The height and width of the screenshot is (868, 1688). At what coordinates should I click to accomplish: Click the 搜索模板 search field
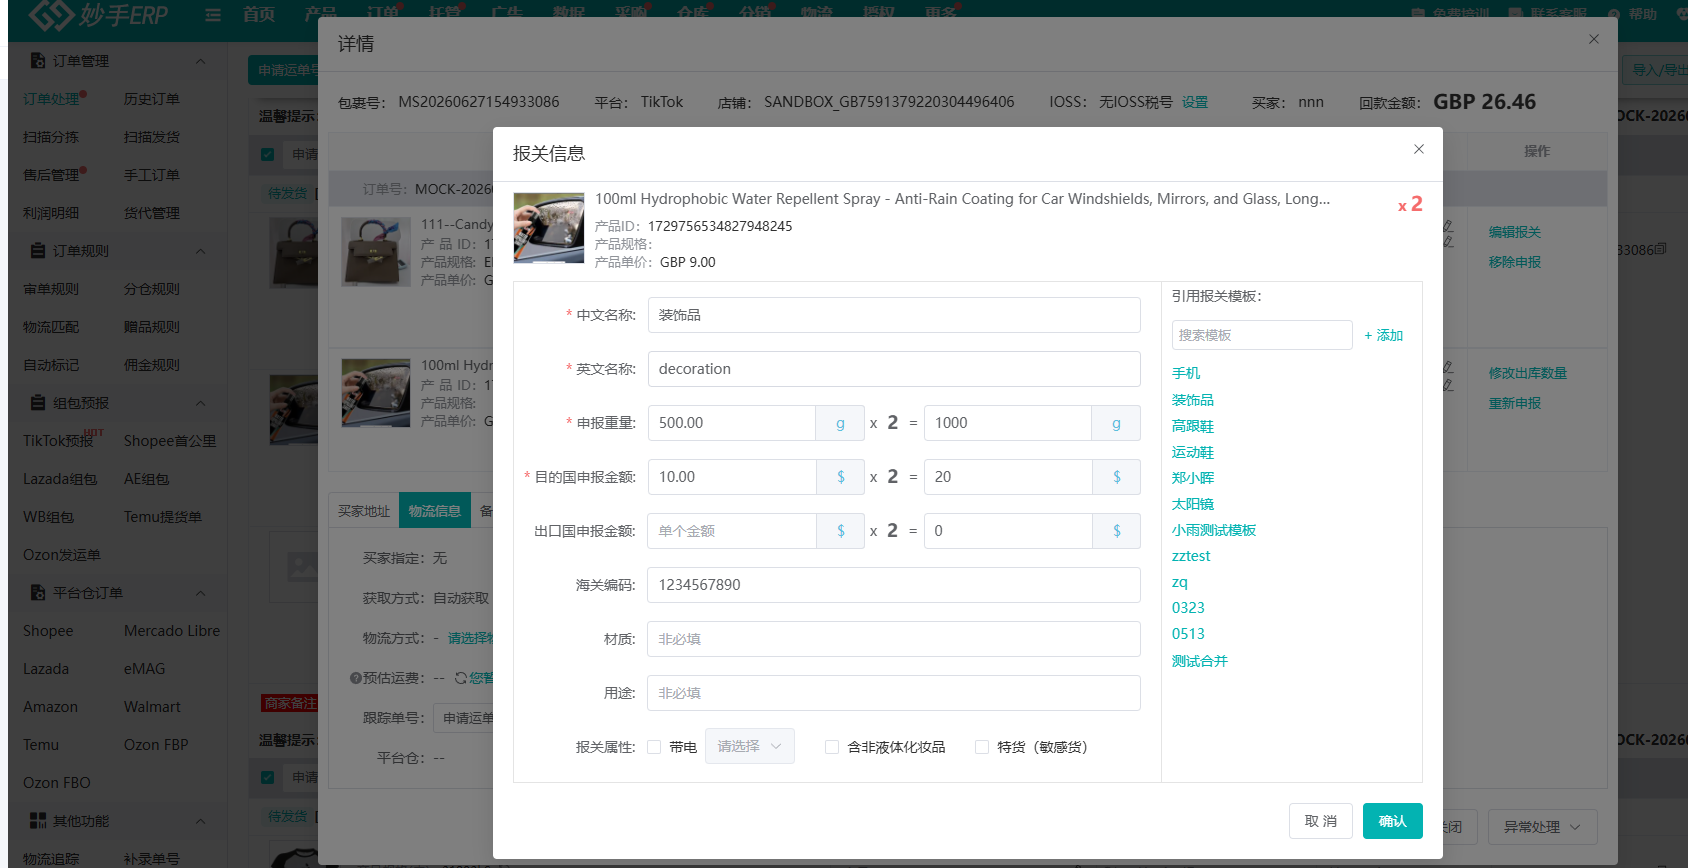pos(1262,335)
